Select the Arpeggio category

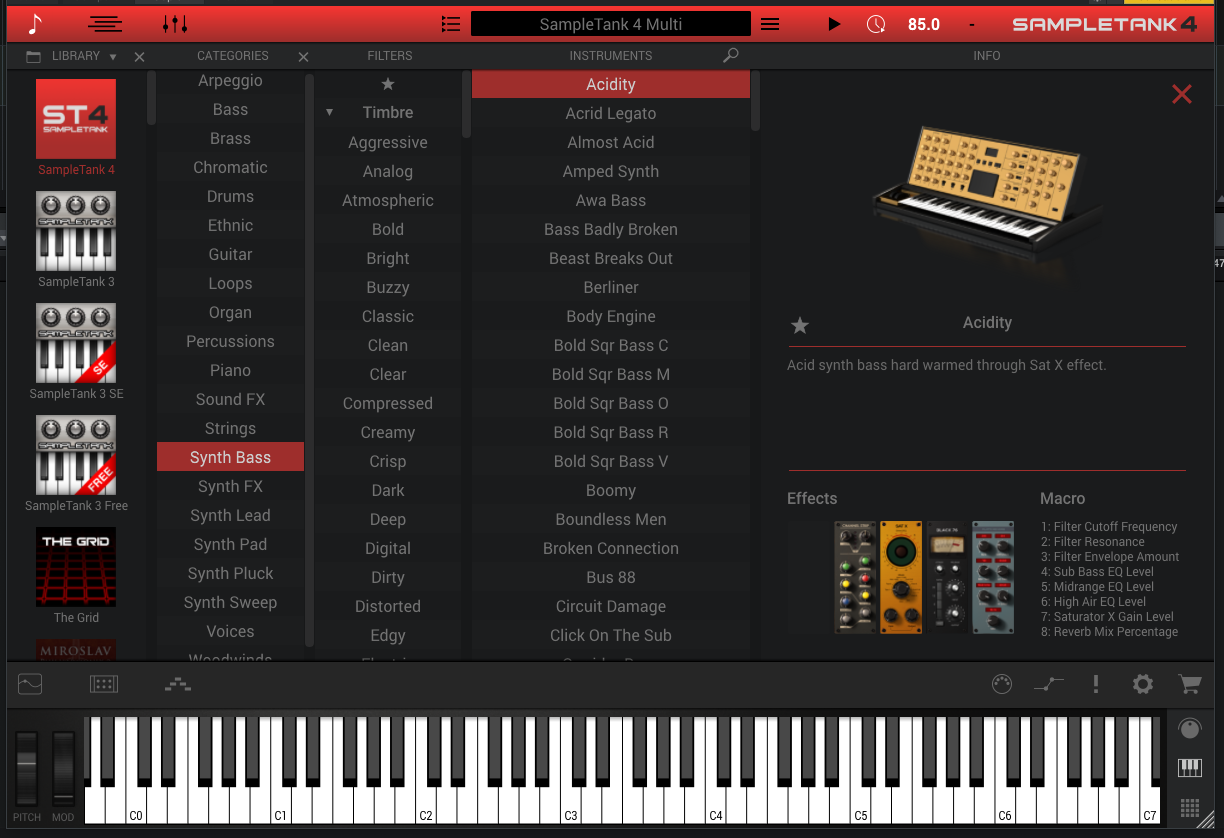pos(230,81)
